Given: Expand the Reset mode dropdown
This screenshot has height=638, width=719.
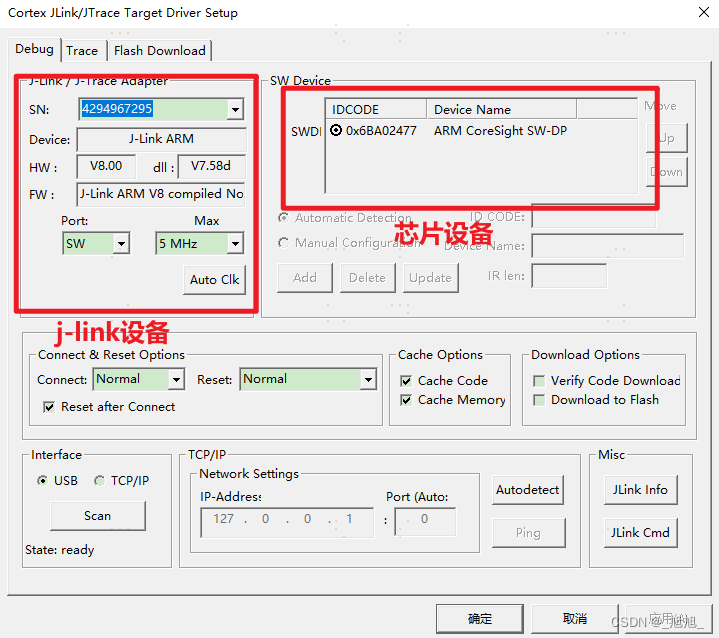Looking at the screenshot, I should click(x=368, y=379).
